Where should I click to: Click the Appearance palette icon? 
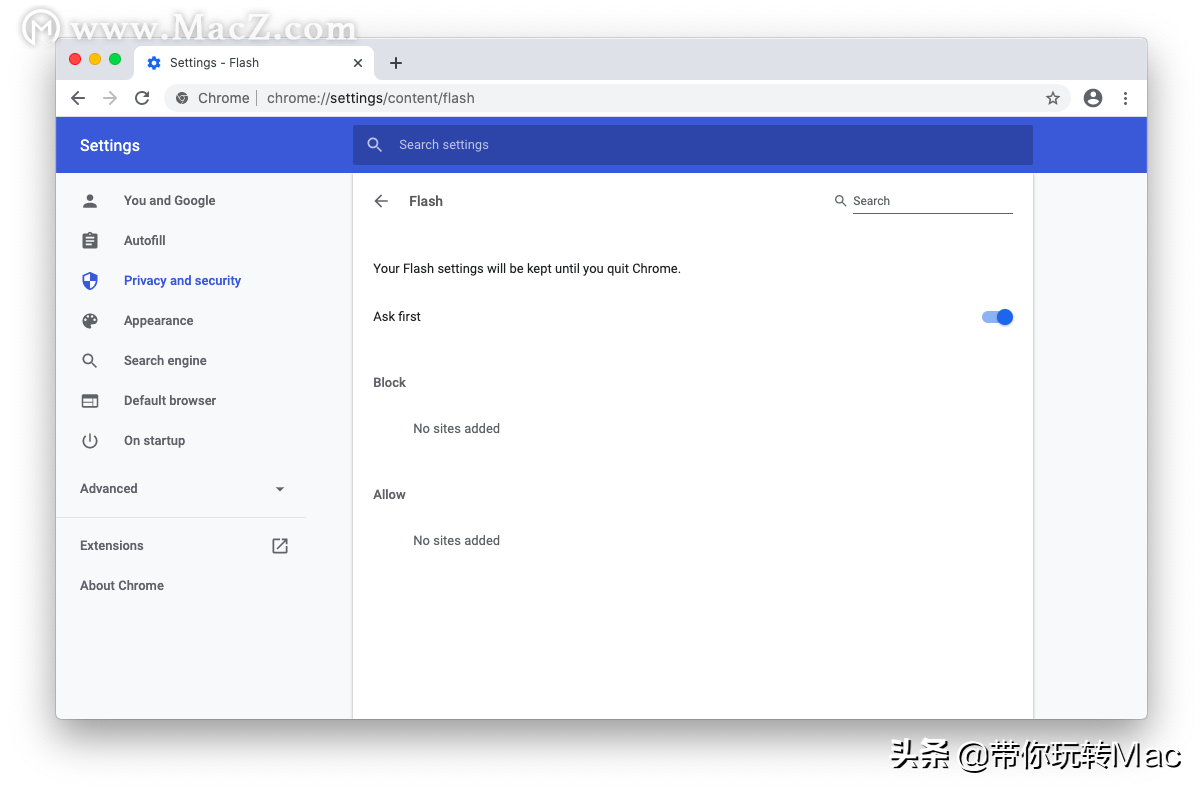pos(90,321)
